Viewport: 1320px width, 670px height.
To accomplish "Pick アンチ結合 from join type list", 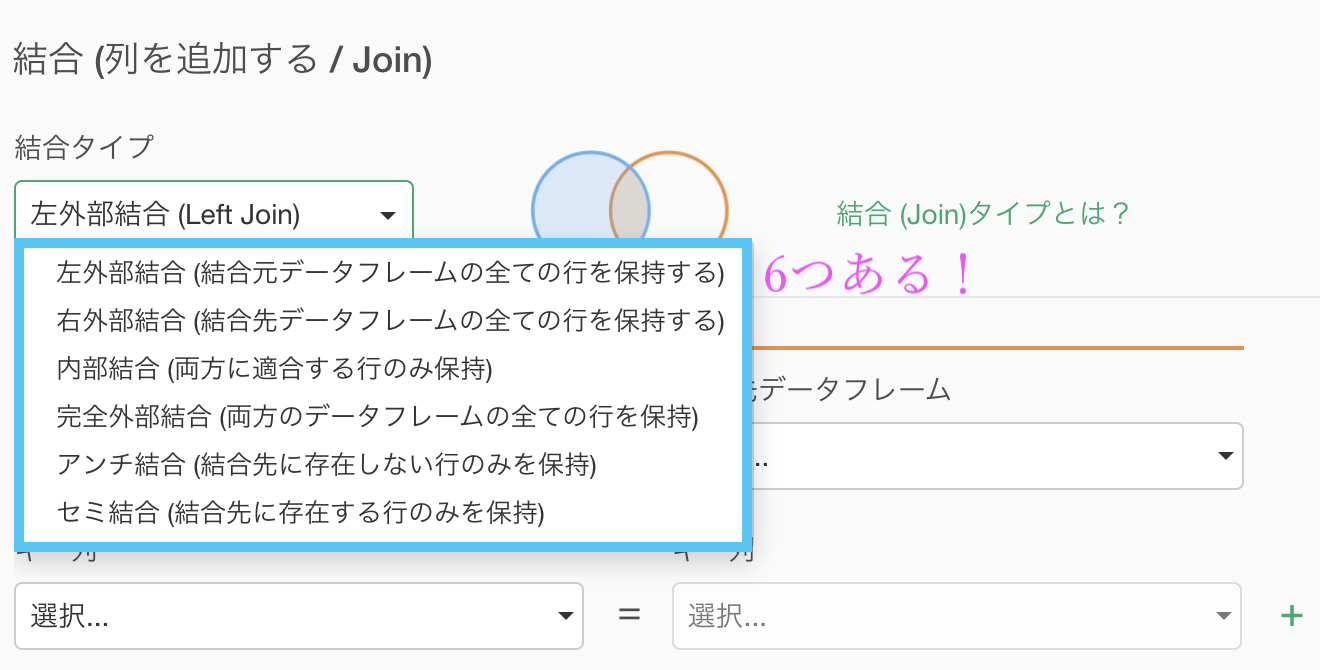I will 327,464.
